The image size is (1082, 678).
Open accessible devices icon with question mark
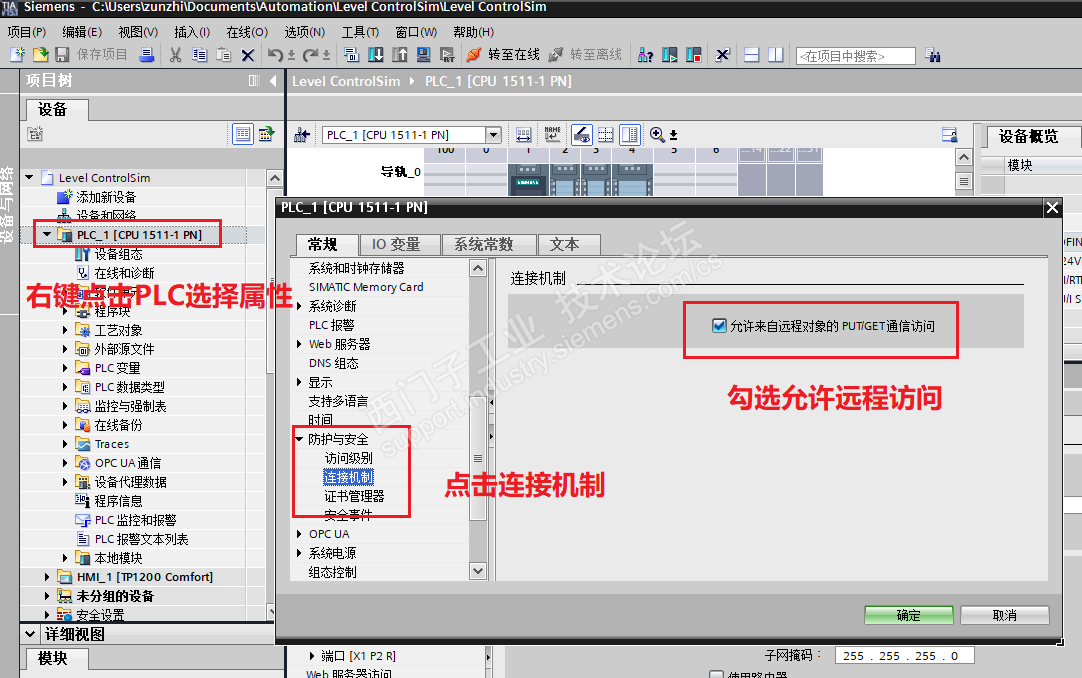click(645, 54)
